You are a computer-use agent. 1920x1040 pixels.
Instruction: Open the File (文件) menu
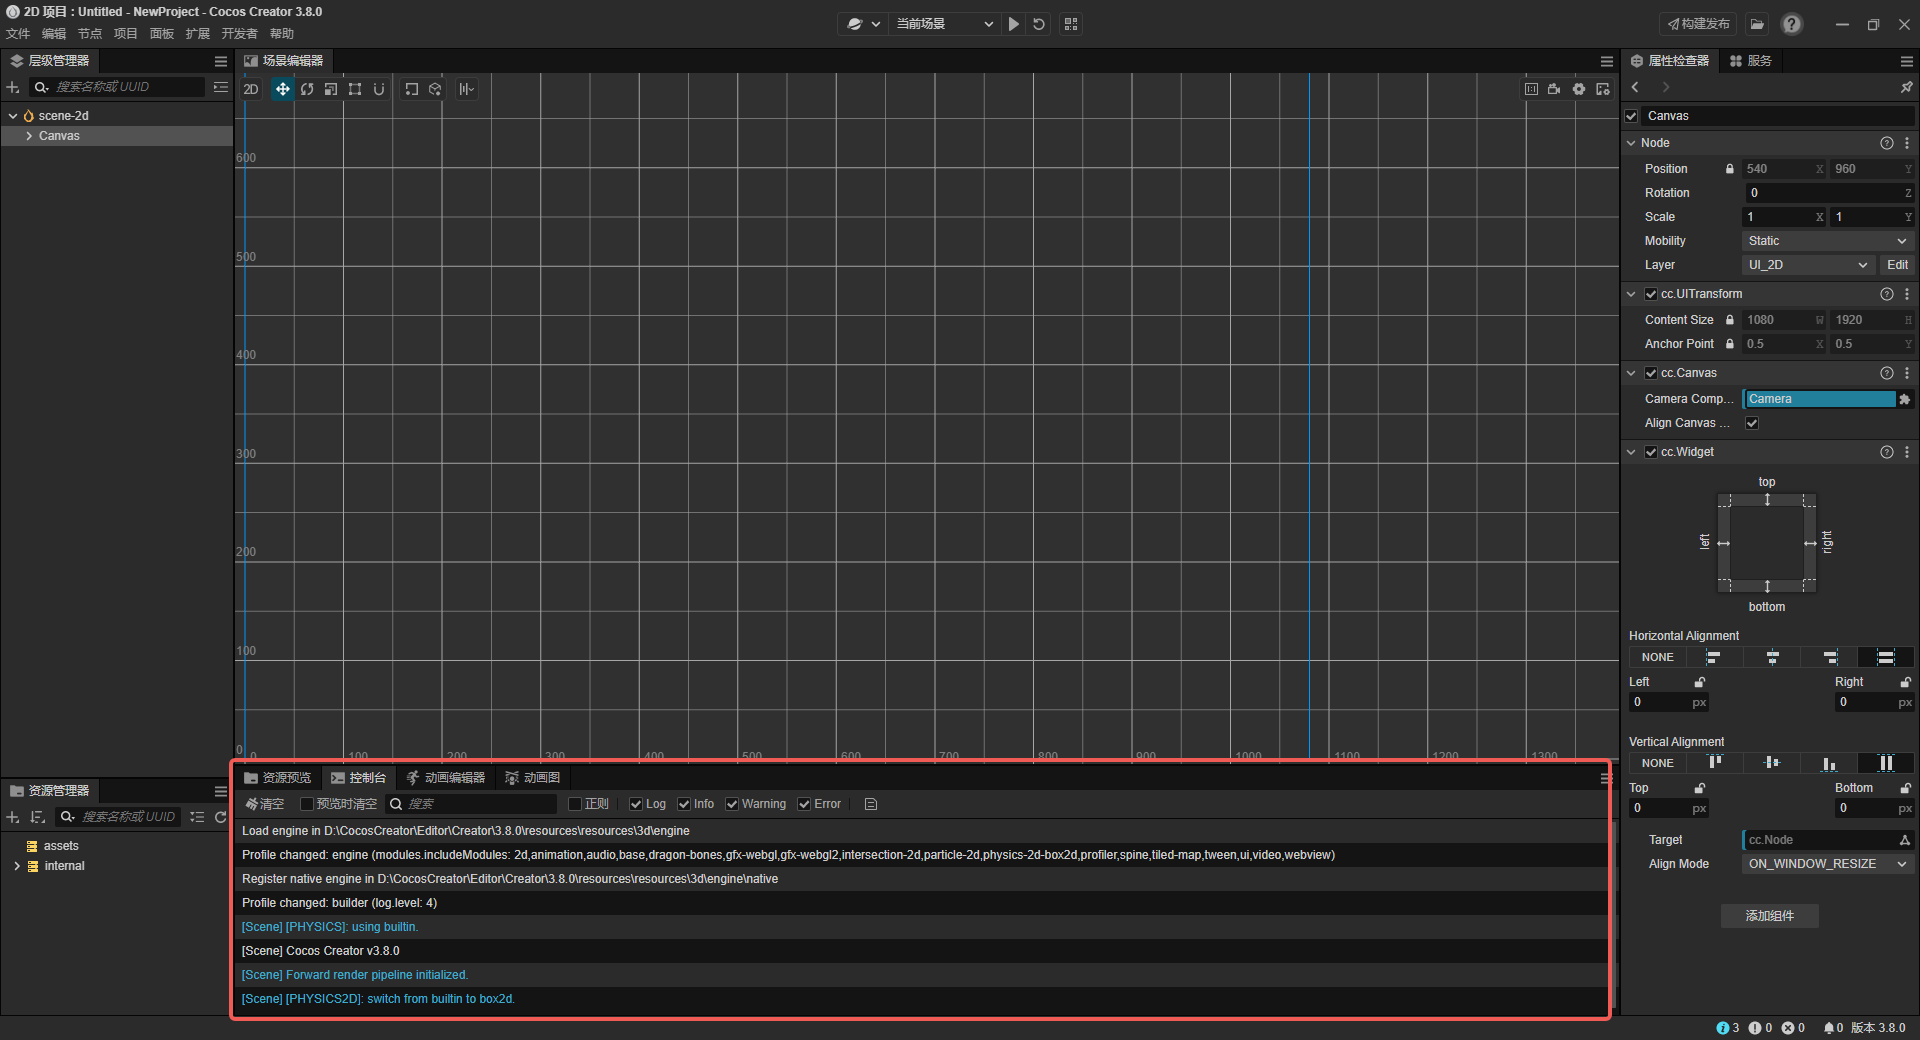click(x=18, y=34)
